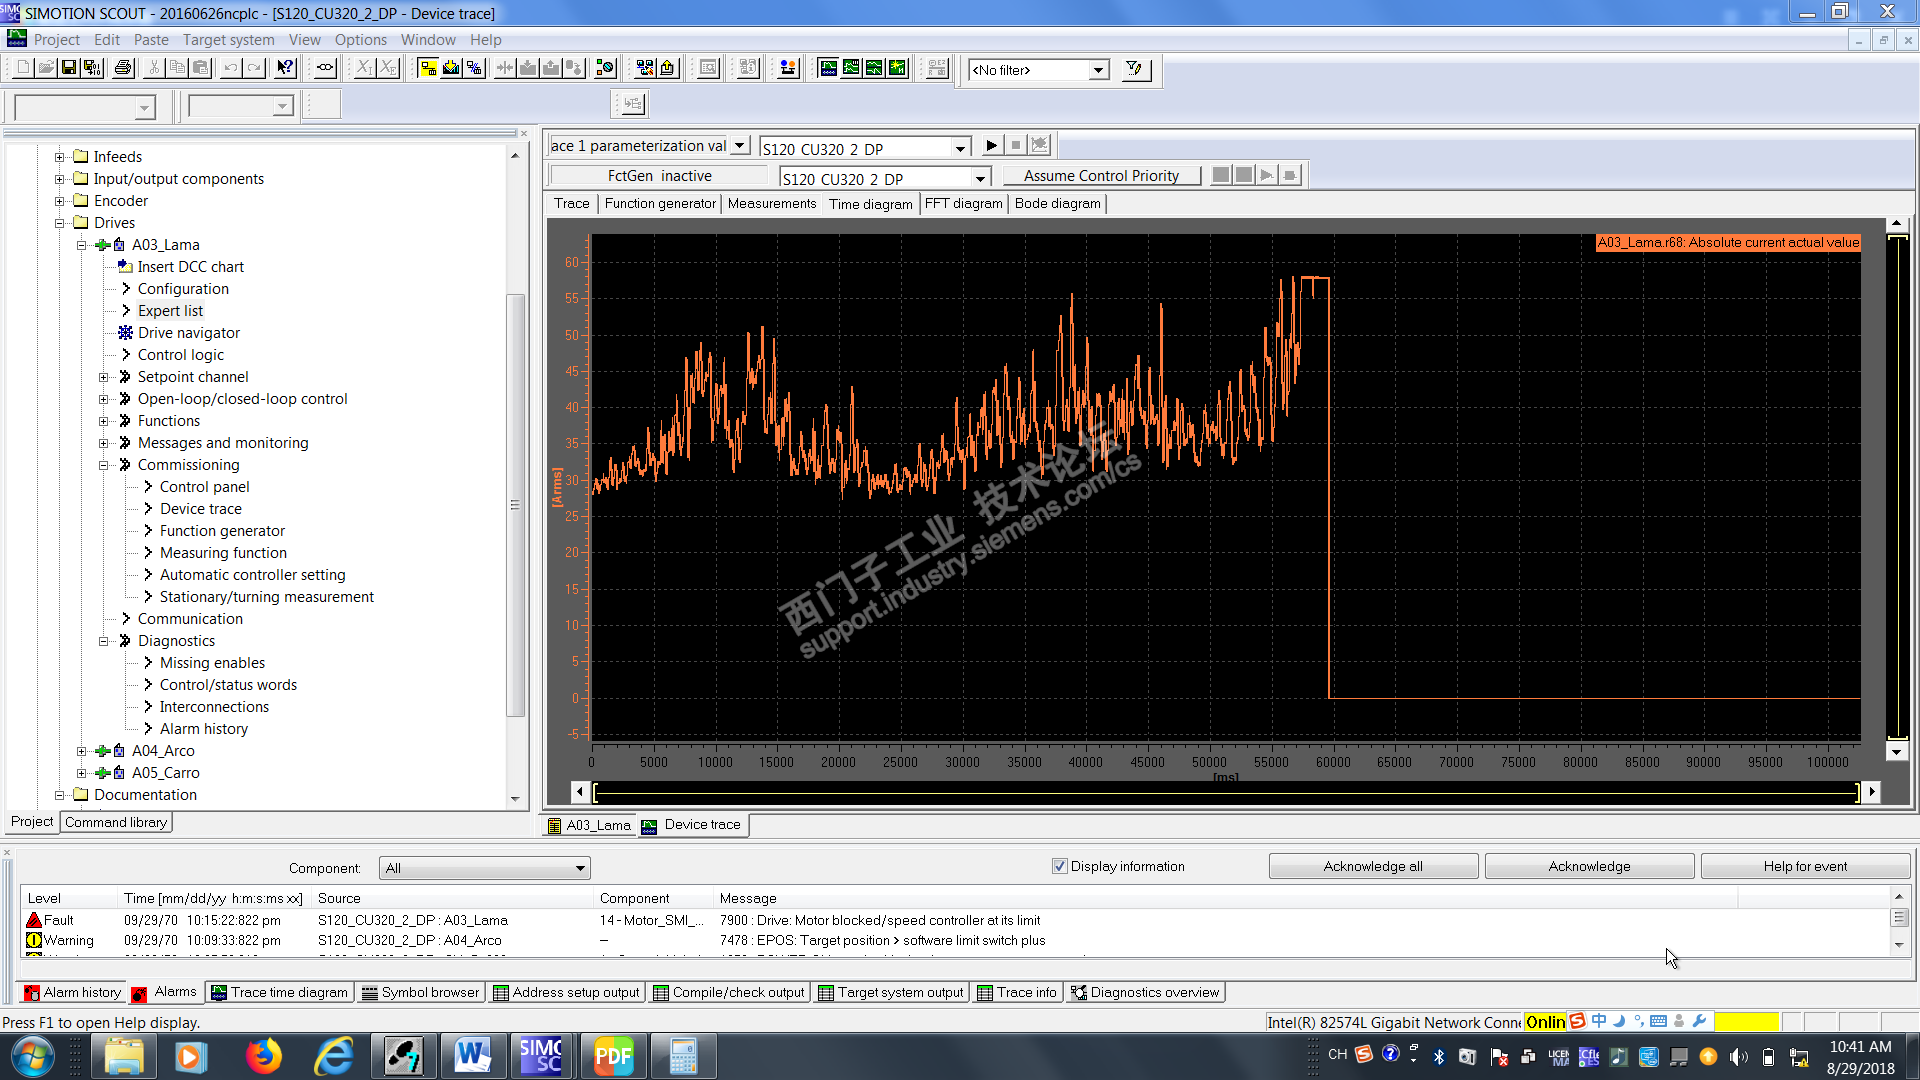Click Assume Control Priority button
This screenshot has height=1080, width=1920.
click(1101, 176)
